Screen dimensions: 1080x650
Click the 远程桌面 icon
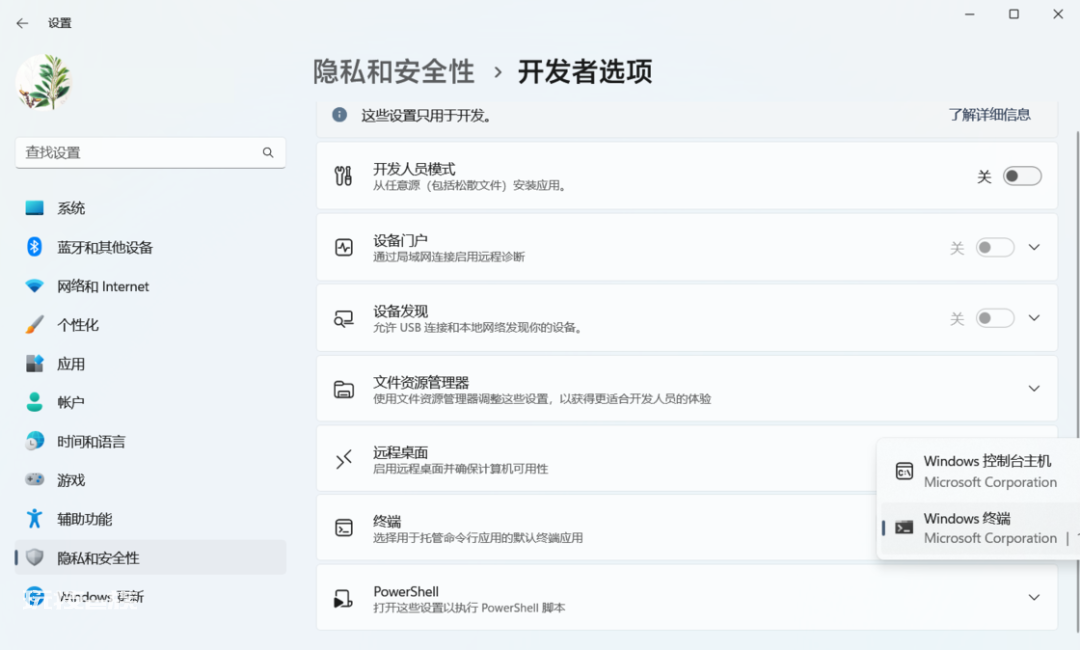tap(344, 459)
